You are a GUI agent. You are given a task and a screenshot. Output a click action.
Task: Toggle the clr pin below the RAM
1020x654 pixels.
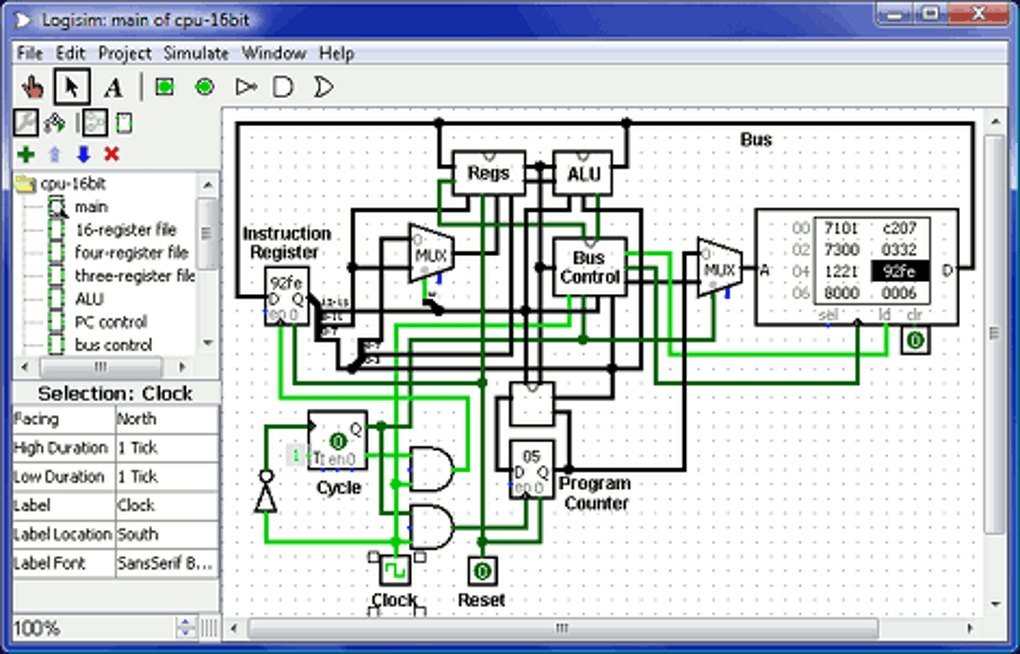coord(915,340)
